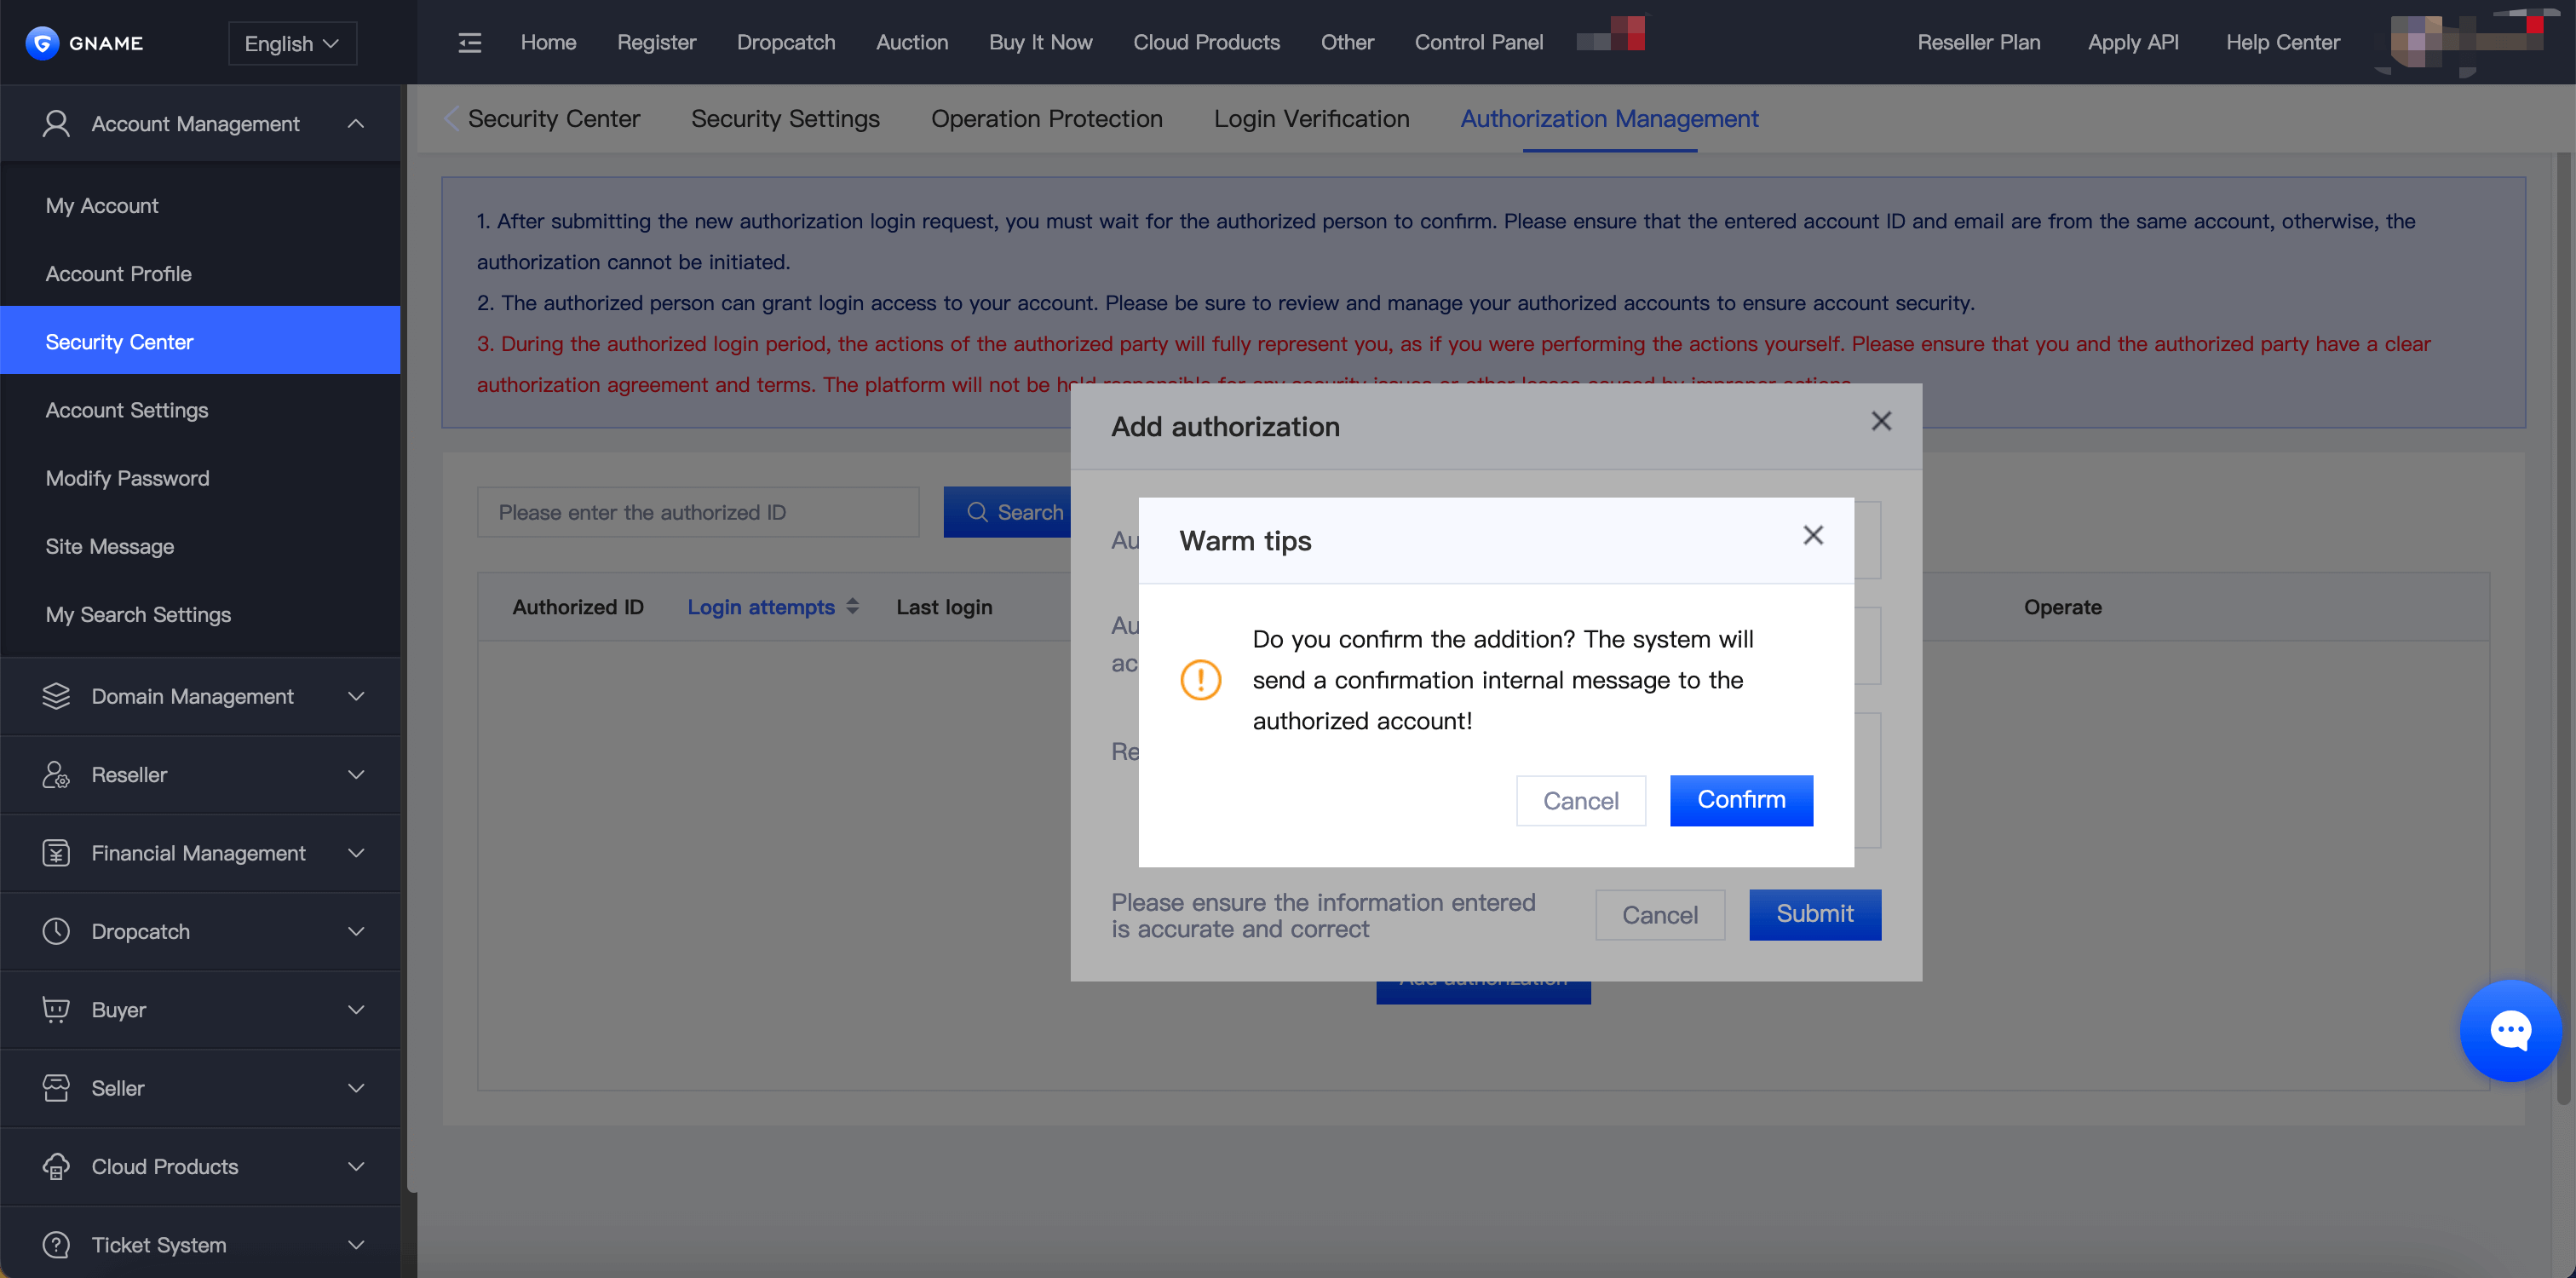Open the Apply API link
Screen dimensions: 2576x1278
click(x=2132, y=42)
